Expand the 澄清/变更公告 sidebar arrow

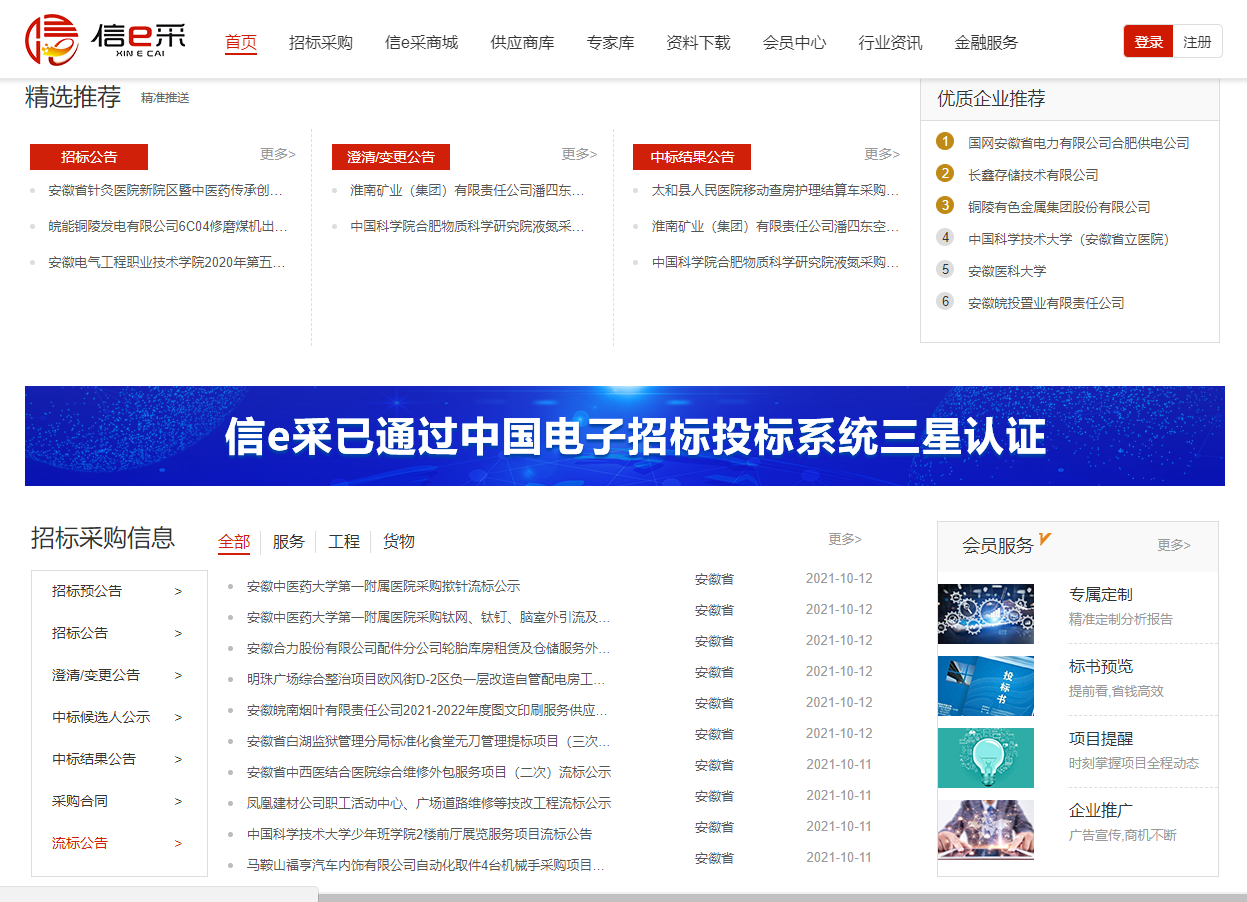click(x=180, y=675)
